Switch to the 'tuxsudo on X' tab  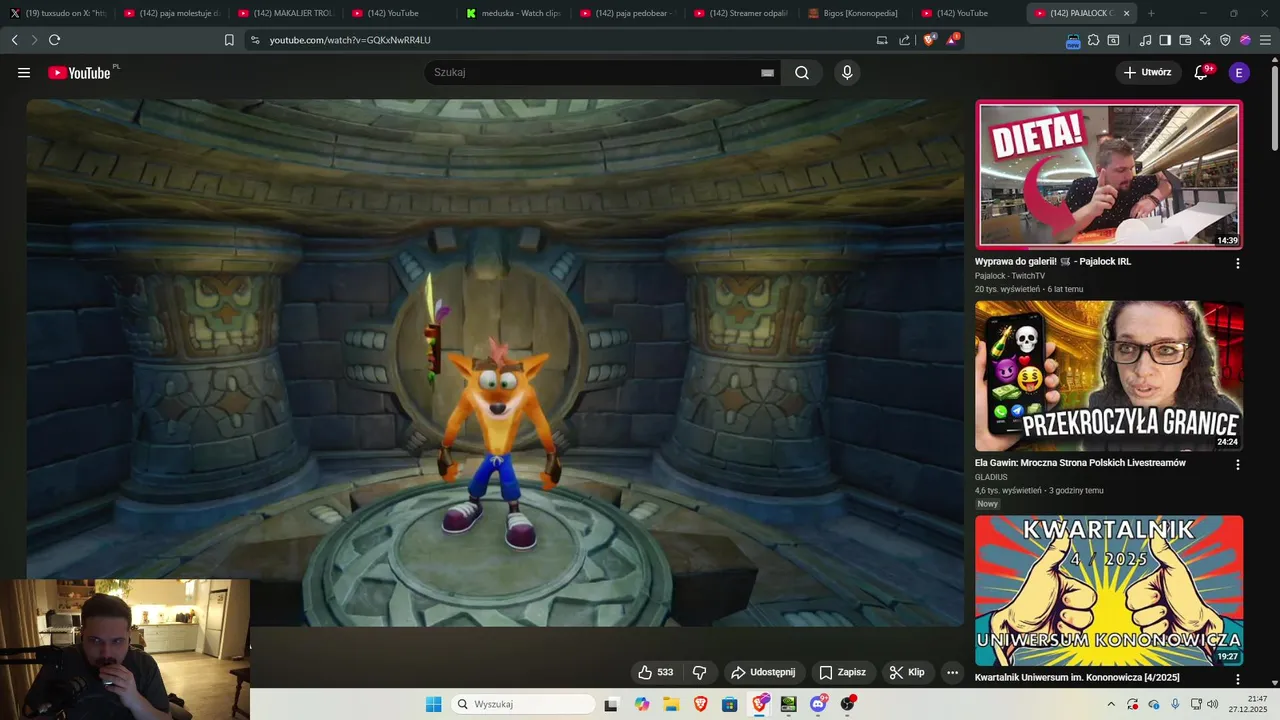coord(57,13)
